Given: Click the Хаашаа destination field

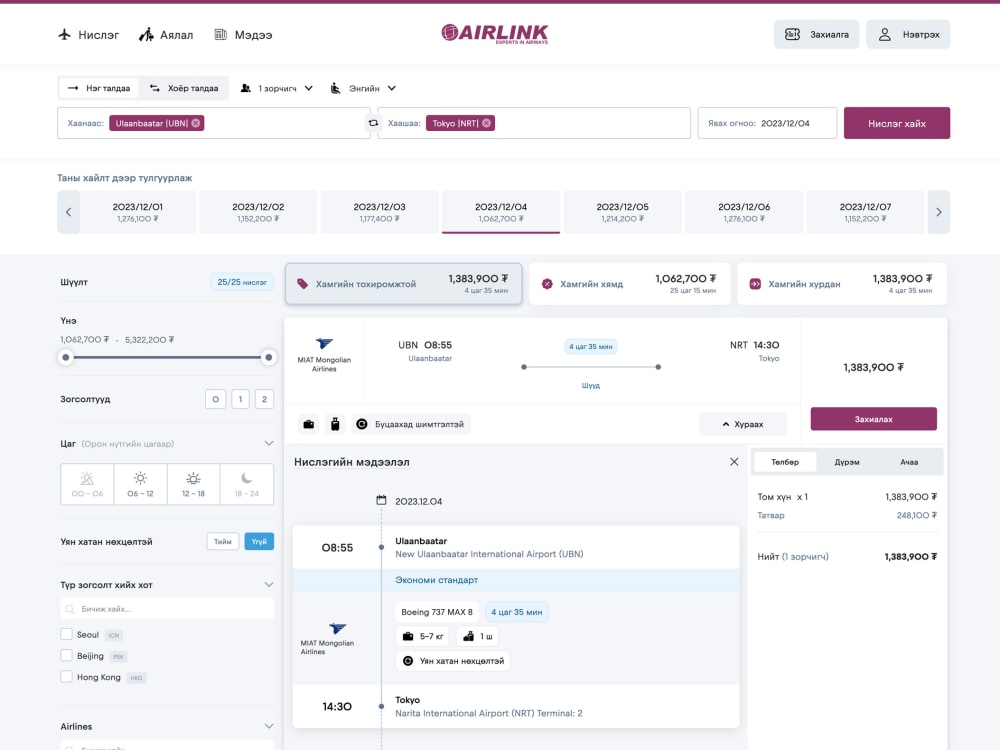Looking at the screenshot, I should click(534, 123).
